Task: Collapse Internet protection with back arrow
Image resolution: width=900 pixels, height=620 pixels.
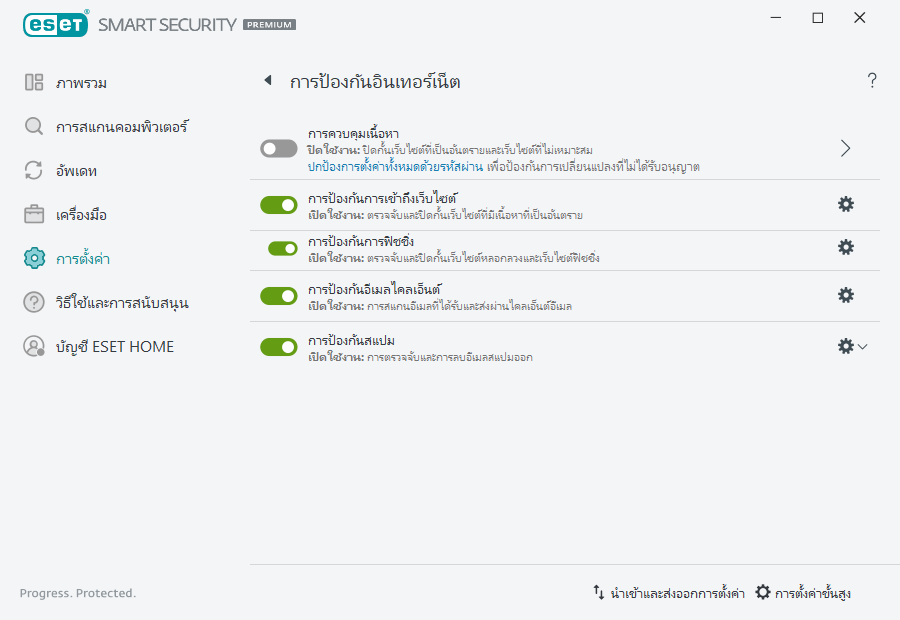Action: tap(267, 81)
